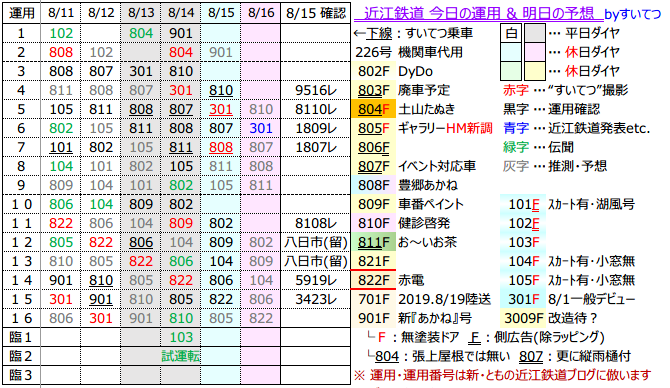
Task: Select the red footnote about 近江鉄道ブログ
Action: tap(502, 375)
